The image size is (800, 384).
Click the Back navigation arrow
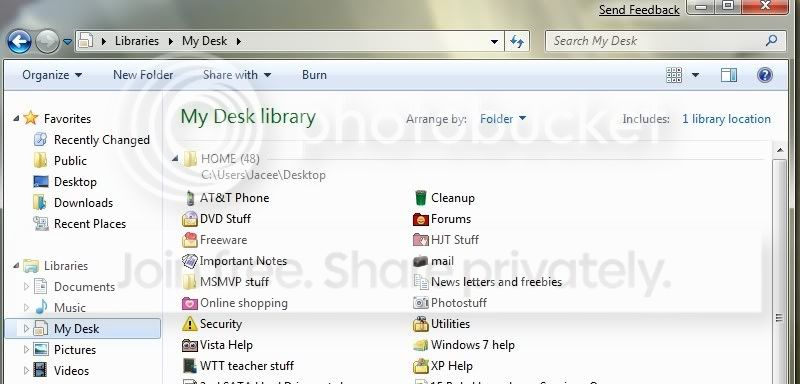click(x=20, y=42)
